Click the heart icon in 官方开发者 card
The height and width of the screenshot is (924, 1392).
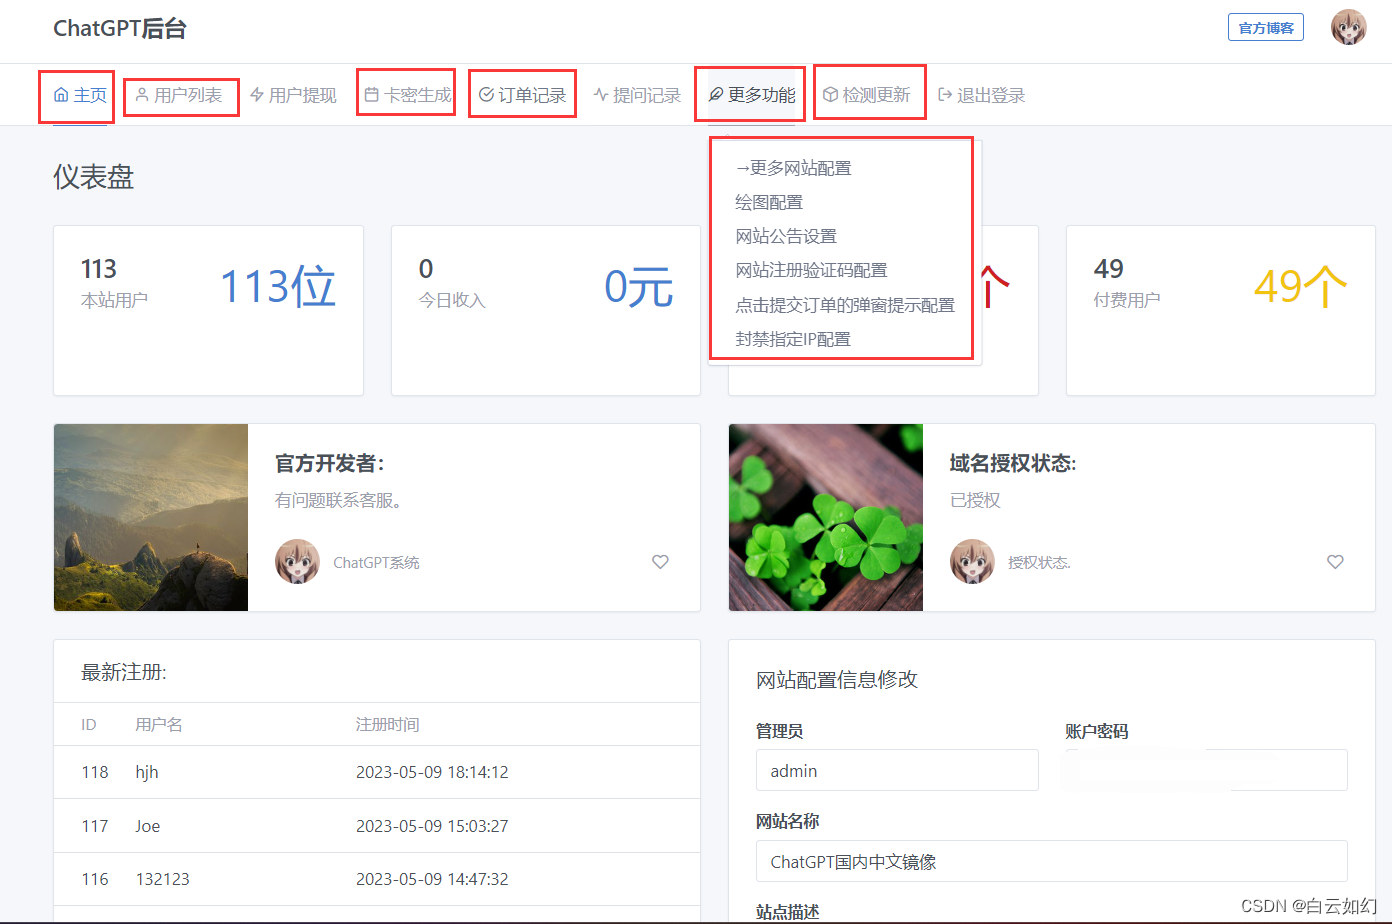tap(660, 562)
